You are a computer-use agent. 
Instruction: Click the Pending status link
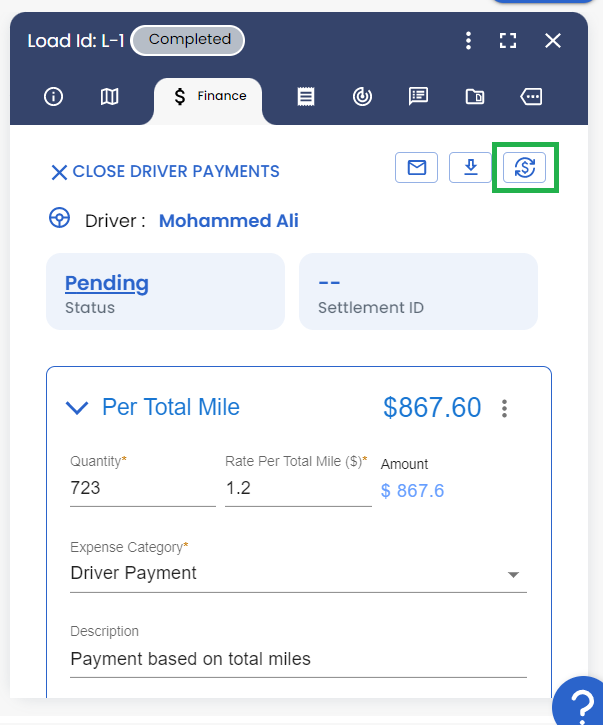(x=107, y=283)
